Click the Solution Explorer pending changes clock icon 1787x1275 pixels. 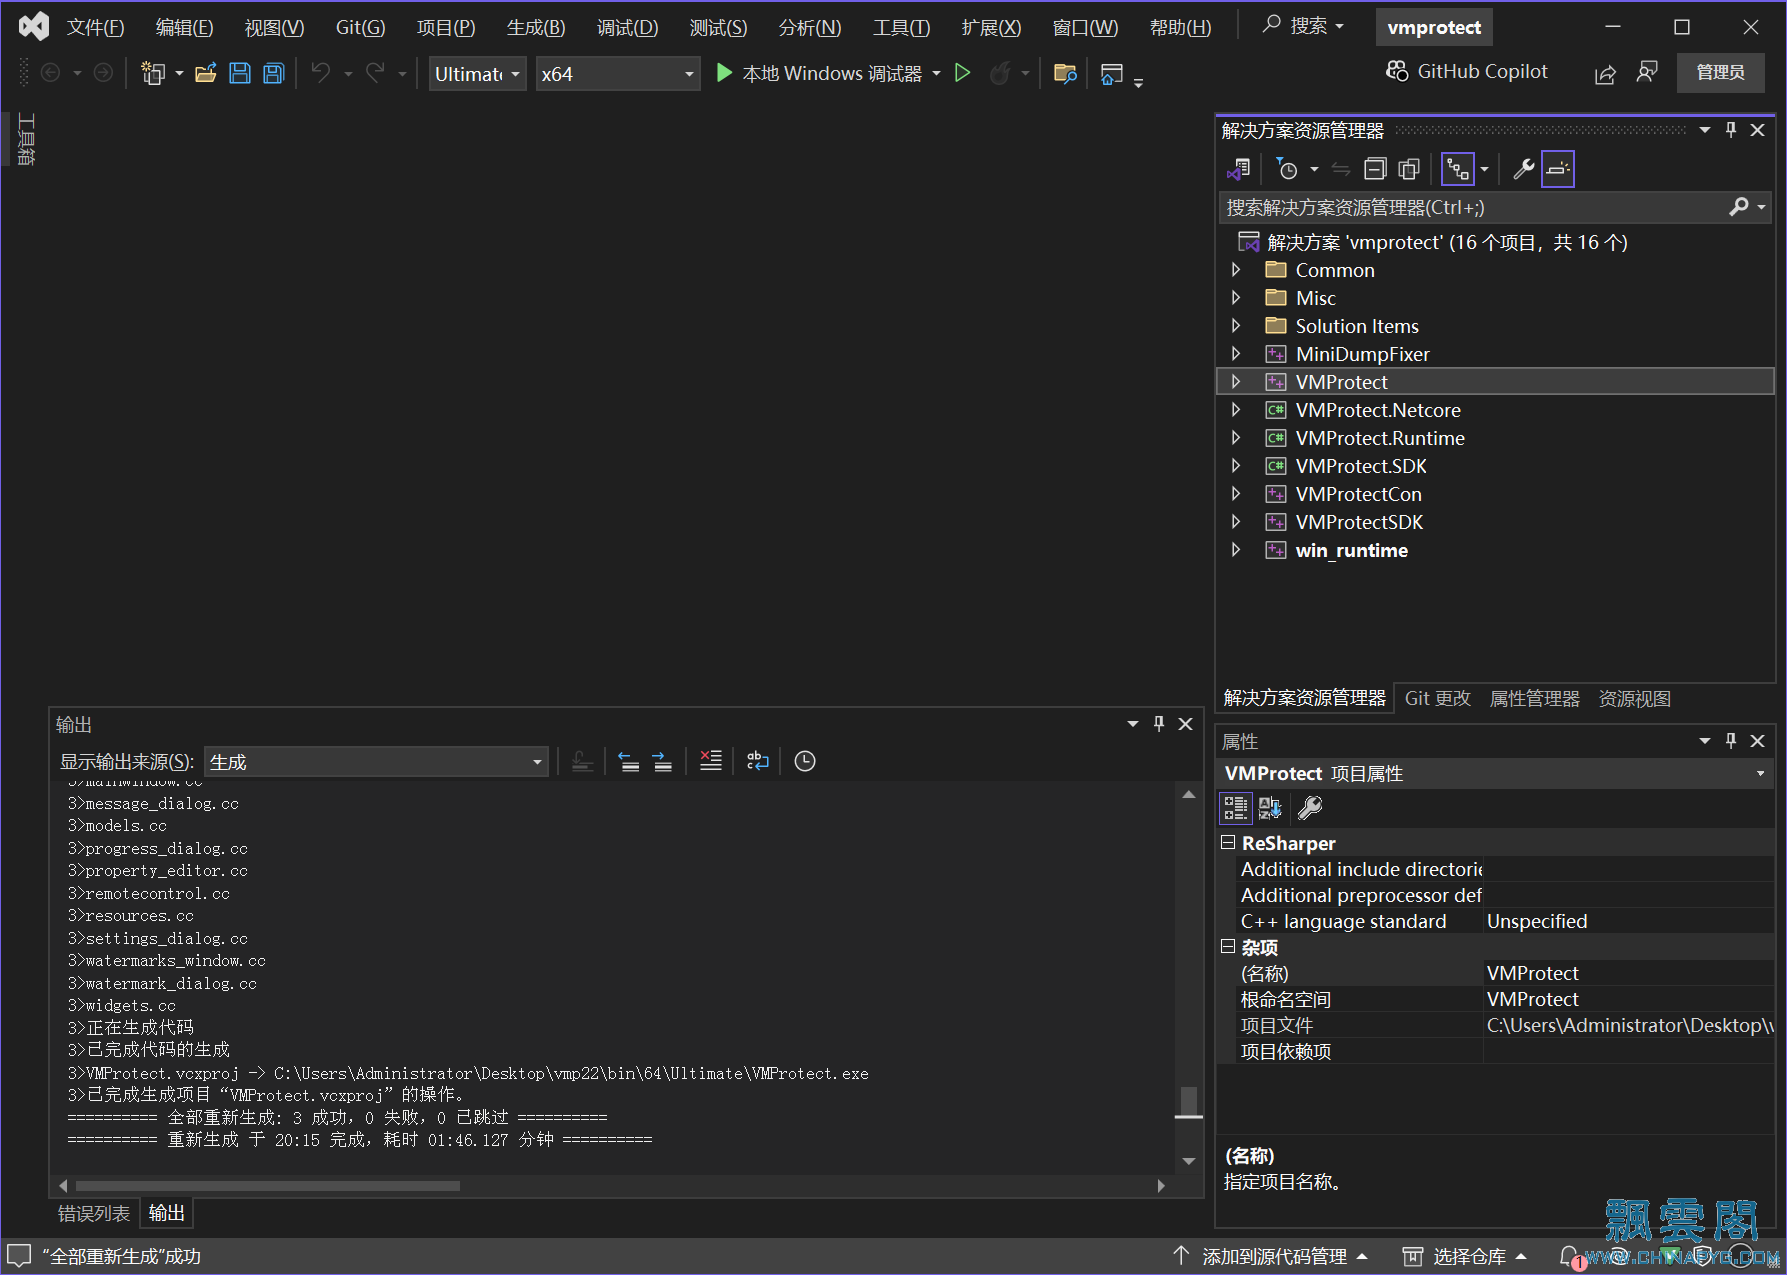point(1287,169)
